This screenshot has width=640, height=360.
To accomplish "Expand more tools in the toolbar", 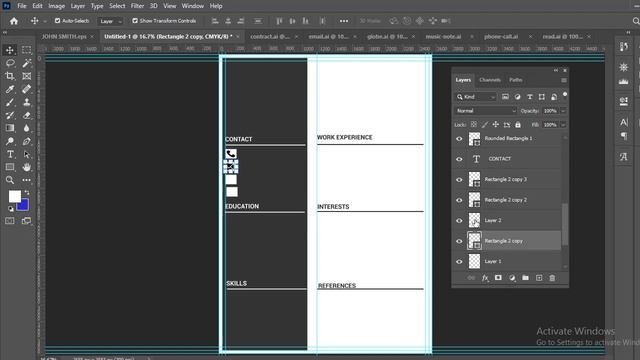I will (27, 180).
